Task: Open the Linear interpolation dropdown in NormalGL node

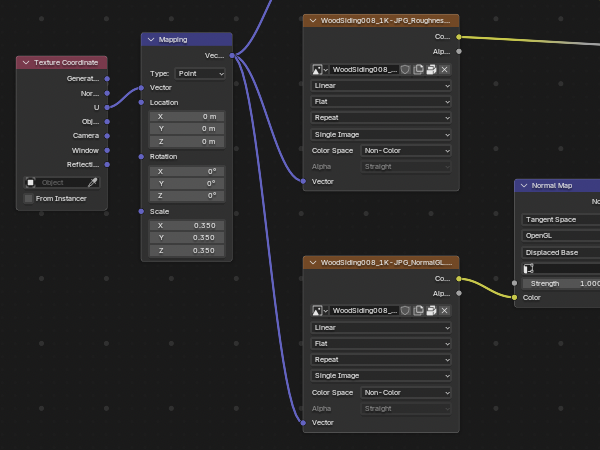Action: [x=381, y=328]
